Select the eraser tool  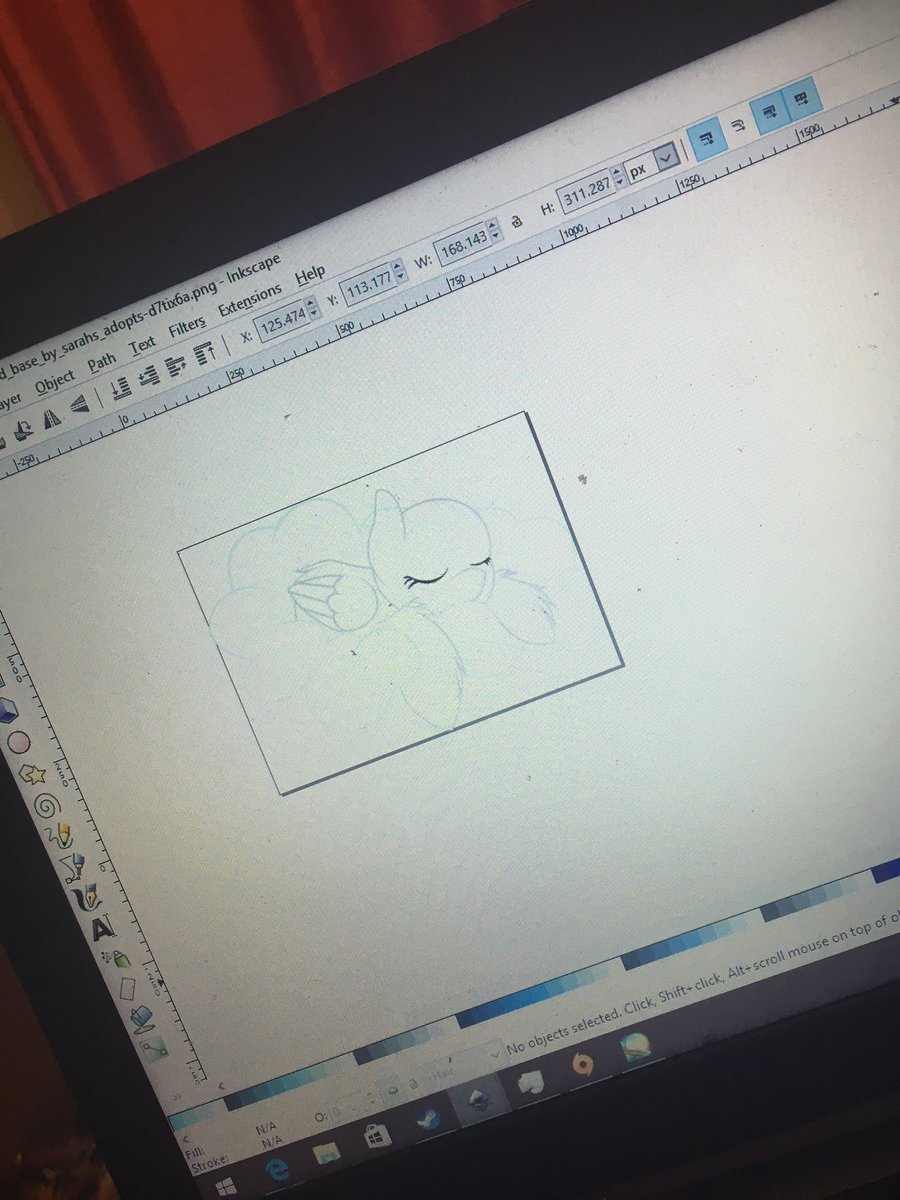[127, 988]
